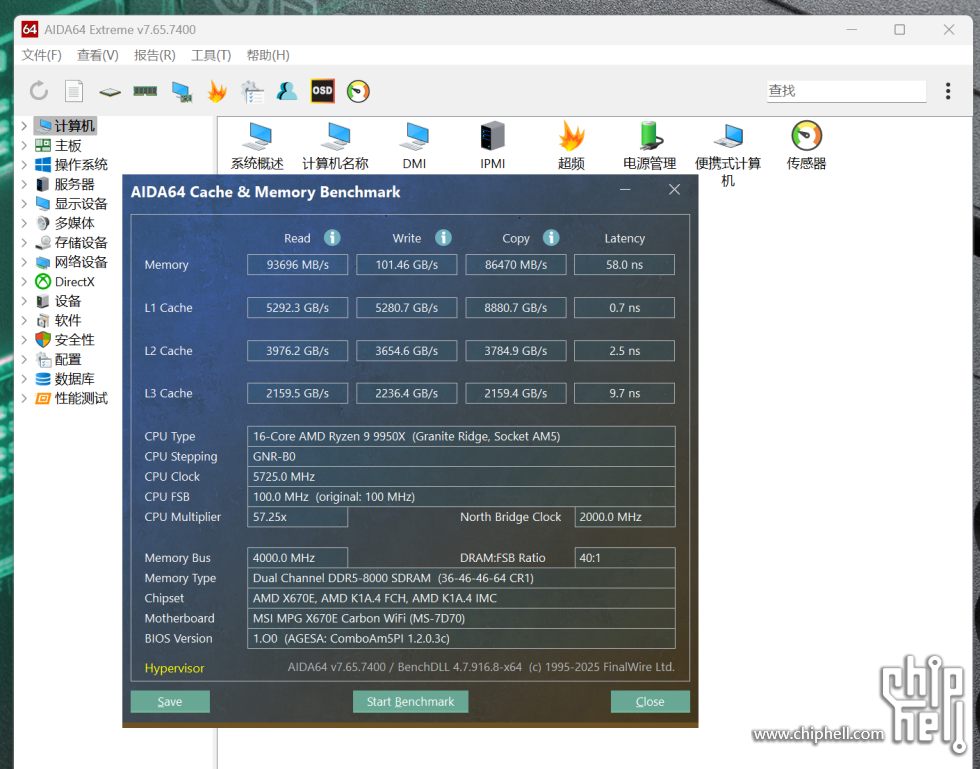This screenshot has height=769, width=980.
Task: Click the DRAM:FSB Ratio value 40:1
Action: (x=624, y=558)
